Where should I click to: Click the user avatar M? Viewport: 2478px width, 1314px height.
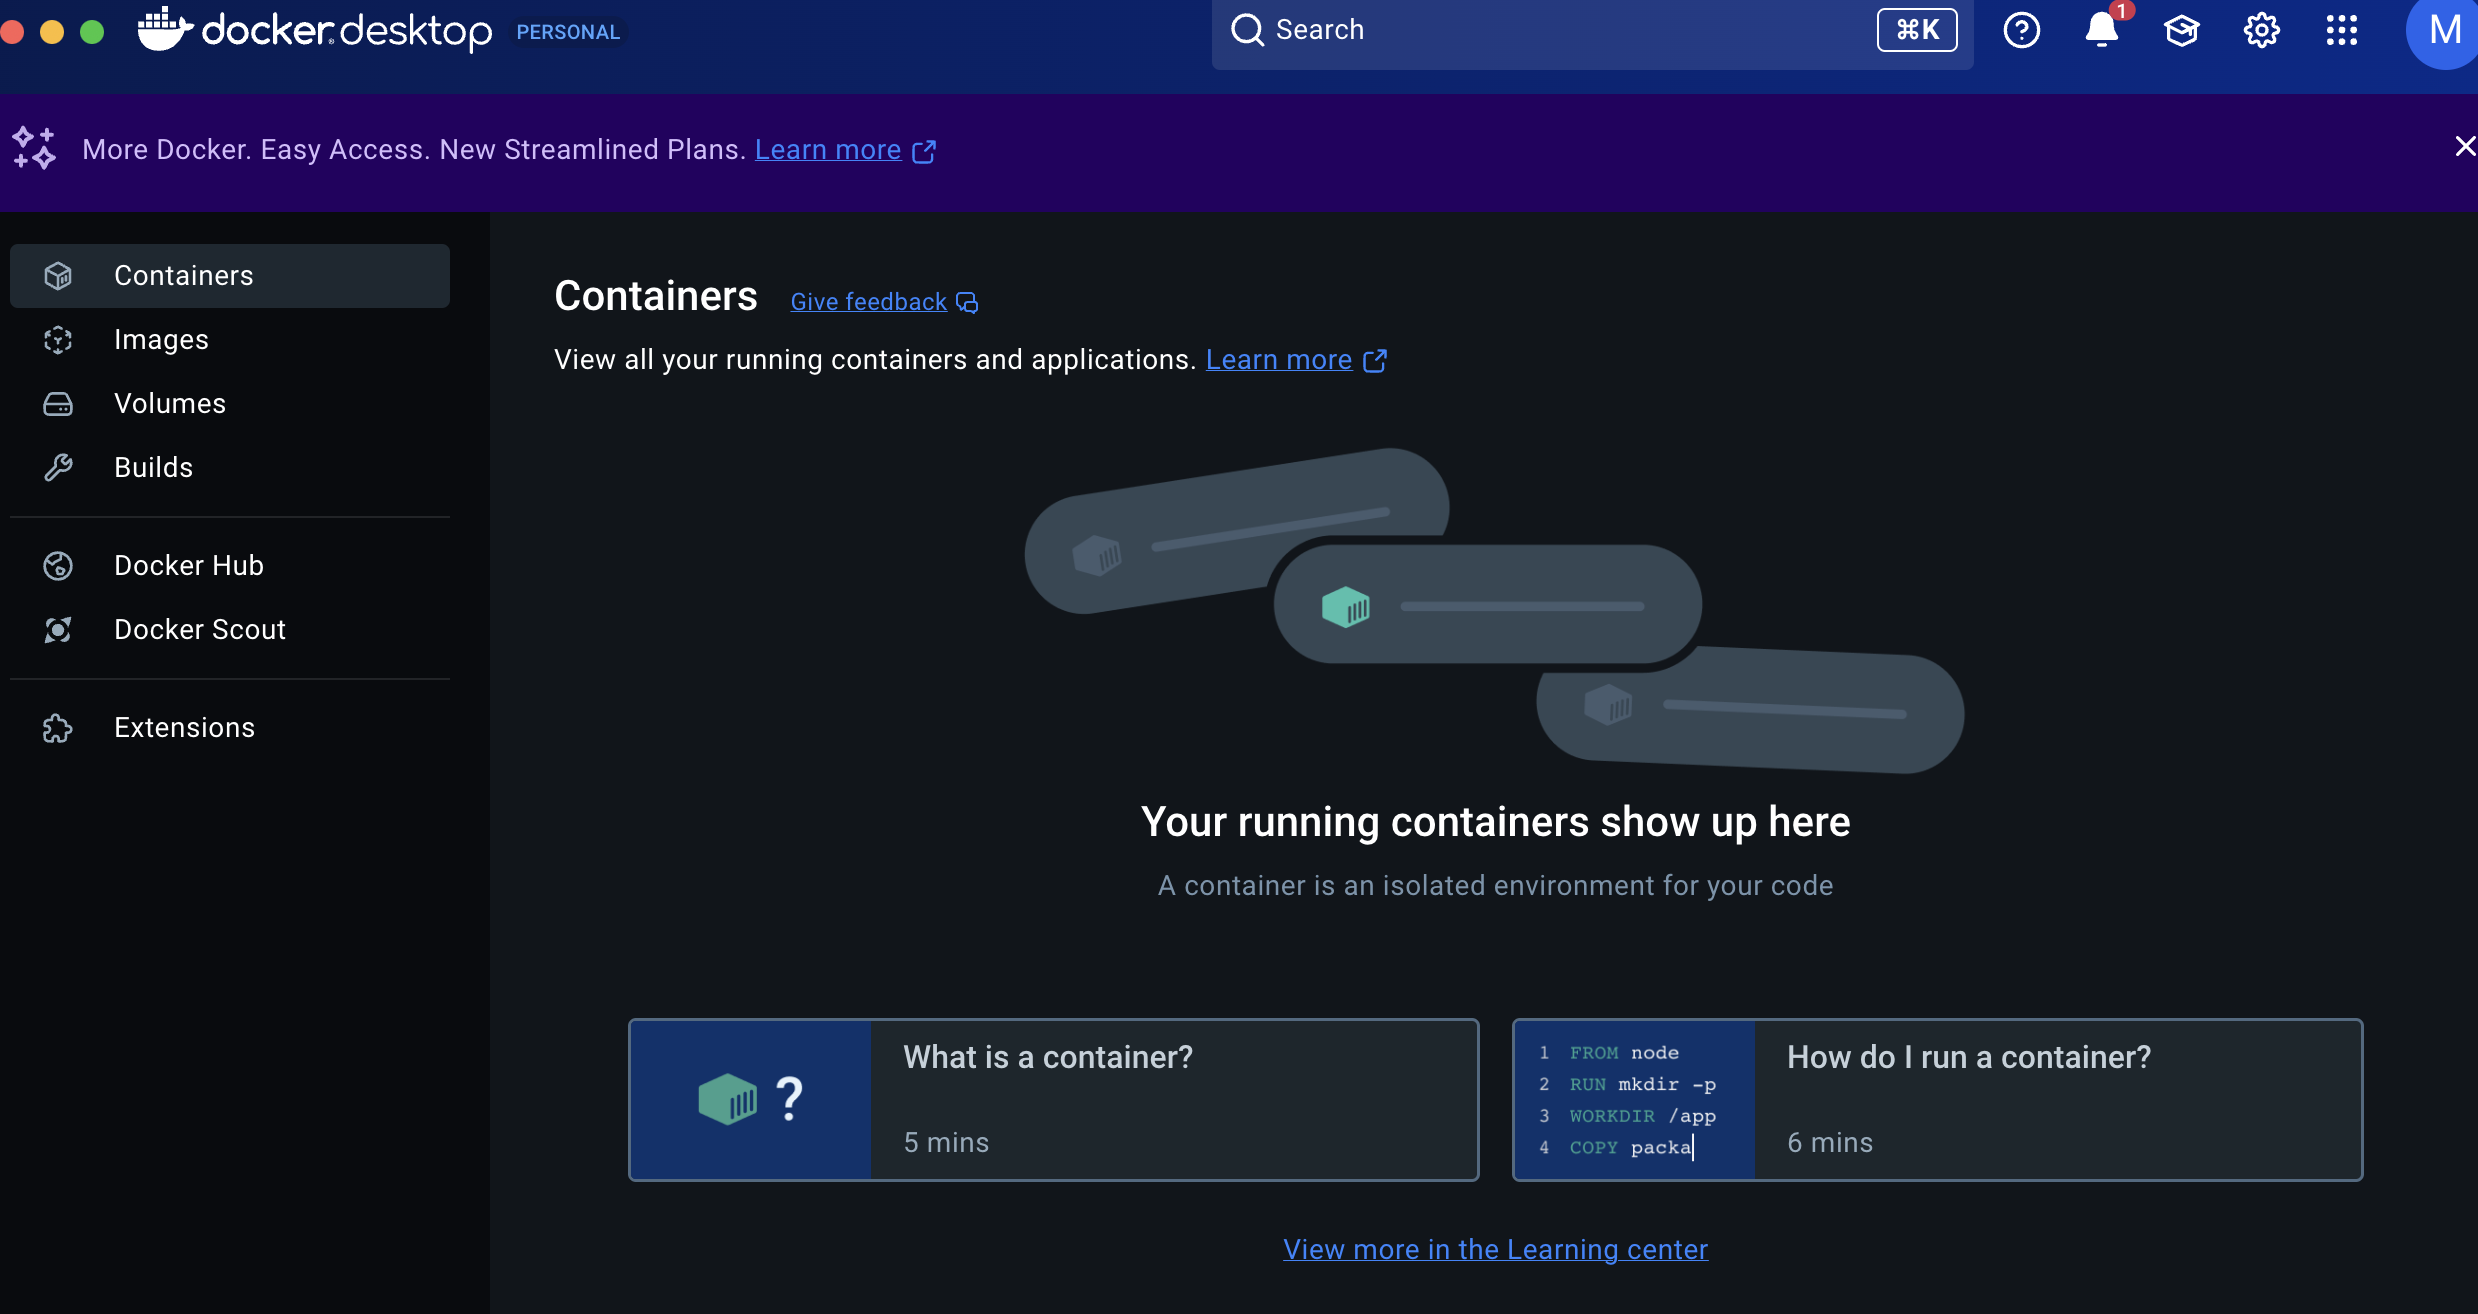2443,30
